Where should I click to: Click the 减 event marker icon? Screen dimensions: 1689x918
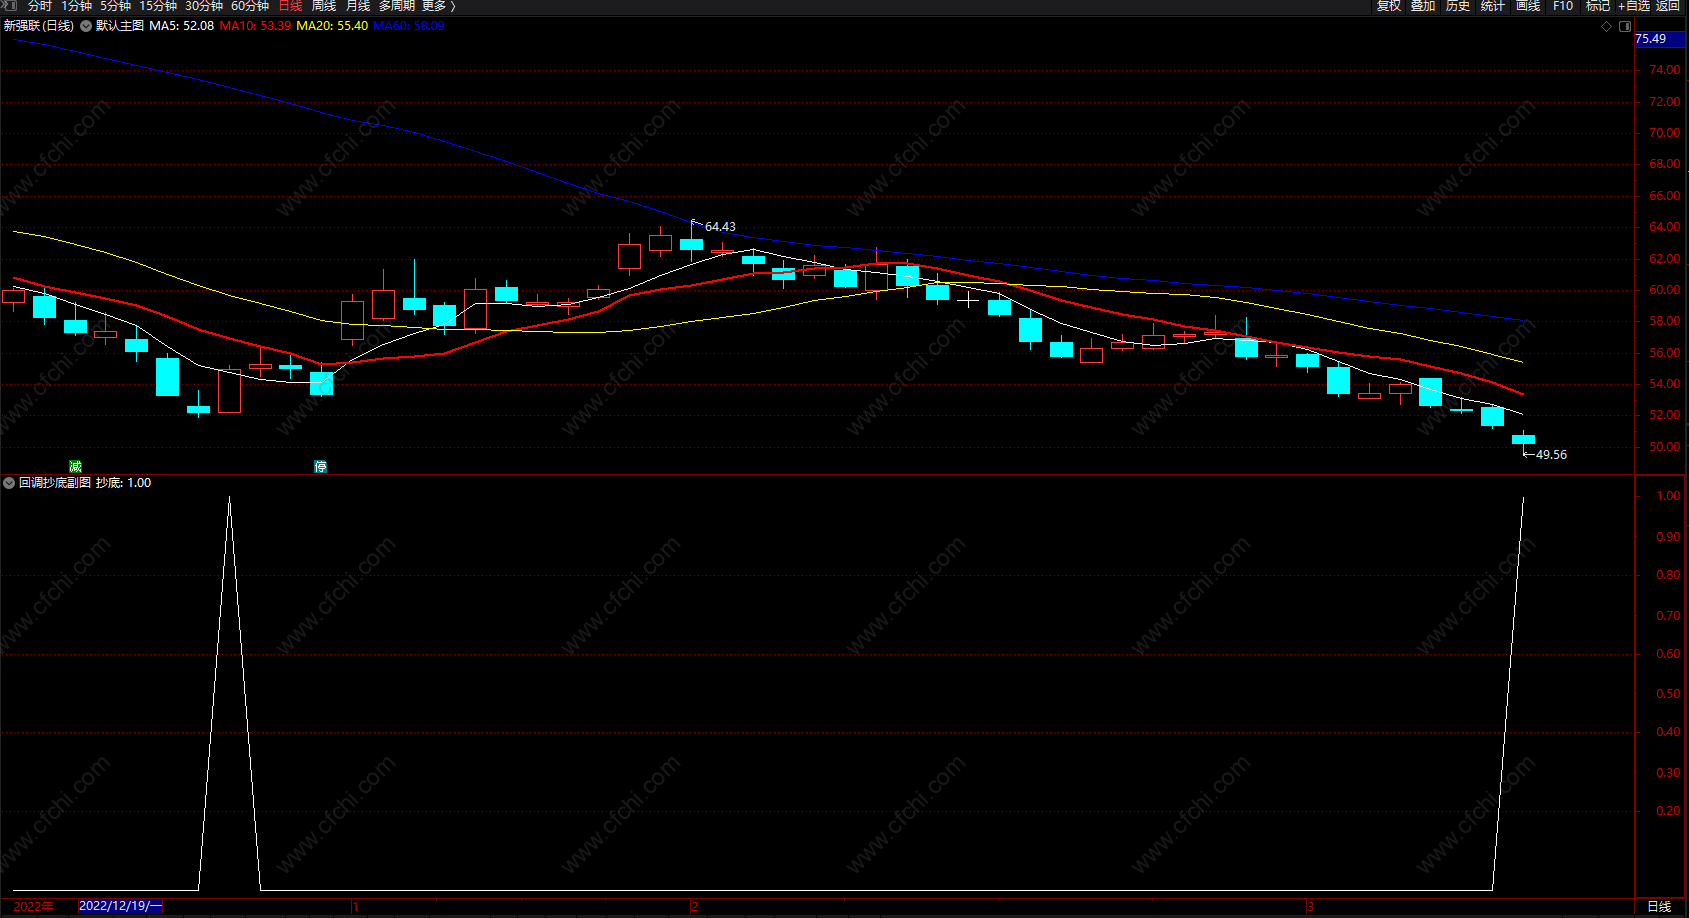pyautogui.click(x=75, y=466)
